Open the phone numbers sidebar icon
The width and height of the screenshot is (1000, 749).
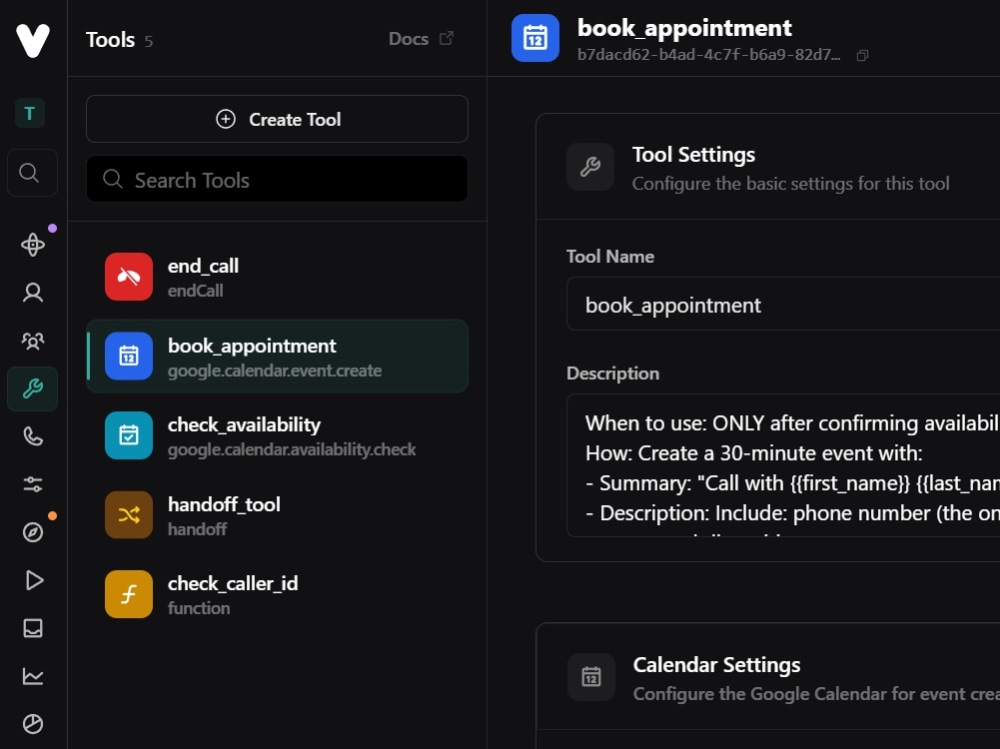coord(33,436)
